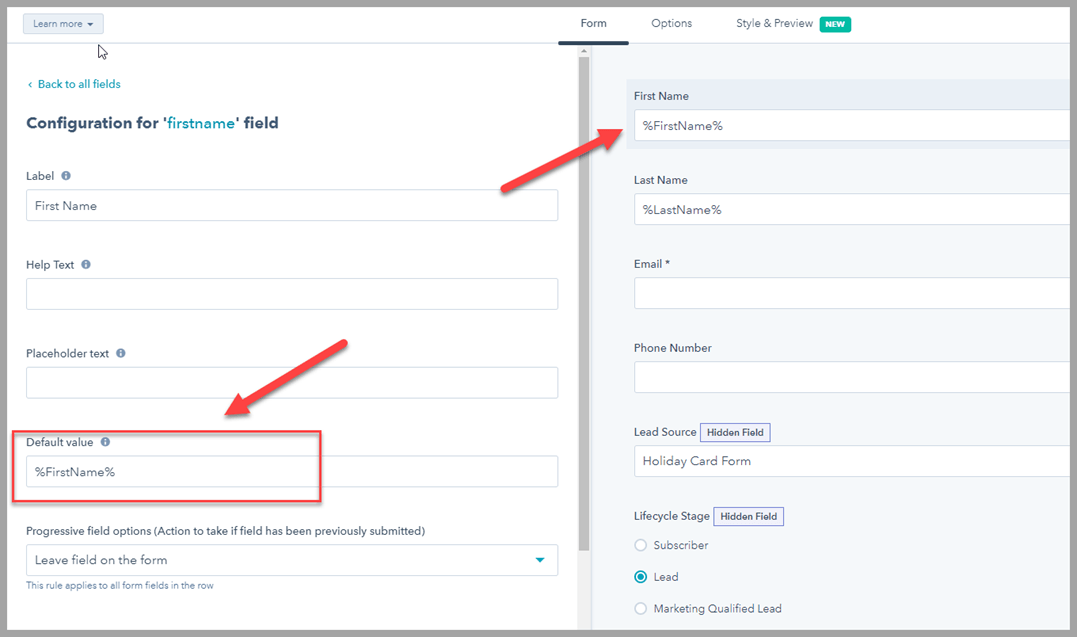Click the Hidden Field badge beside Lifecycle Stage
Viewport: 1077px width, 637px height.
pyautogui.click(x=749, y=516)
